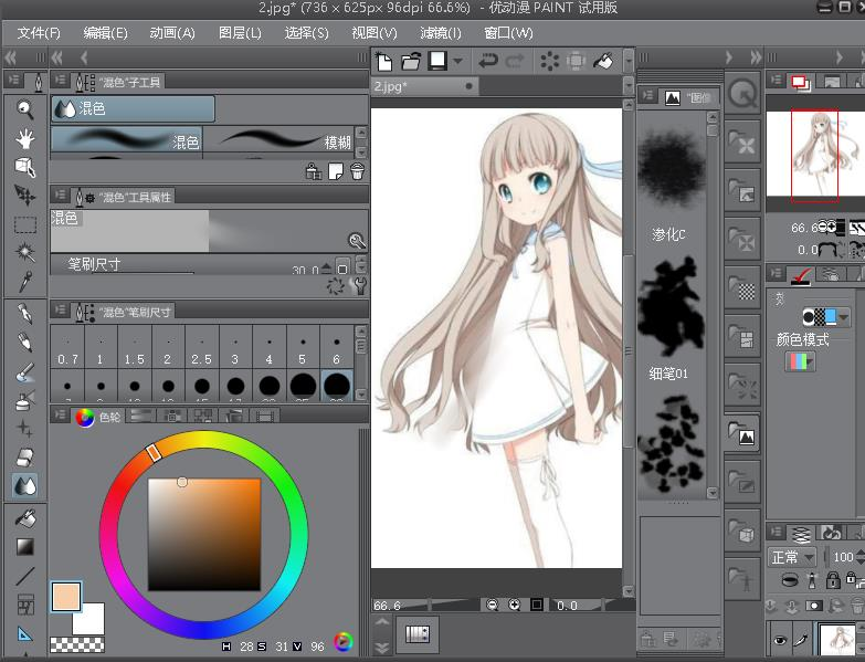Viewport: 865px width, 662px height.
Task: Create a new canvas document
Action: (x=385, y=61)
